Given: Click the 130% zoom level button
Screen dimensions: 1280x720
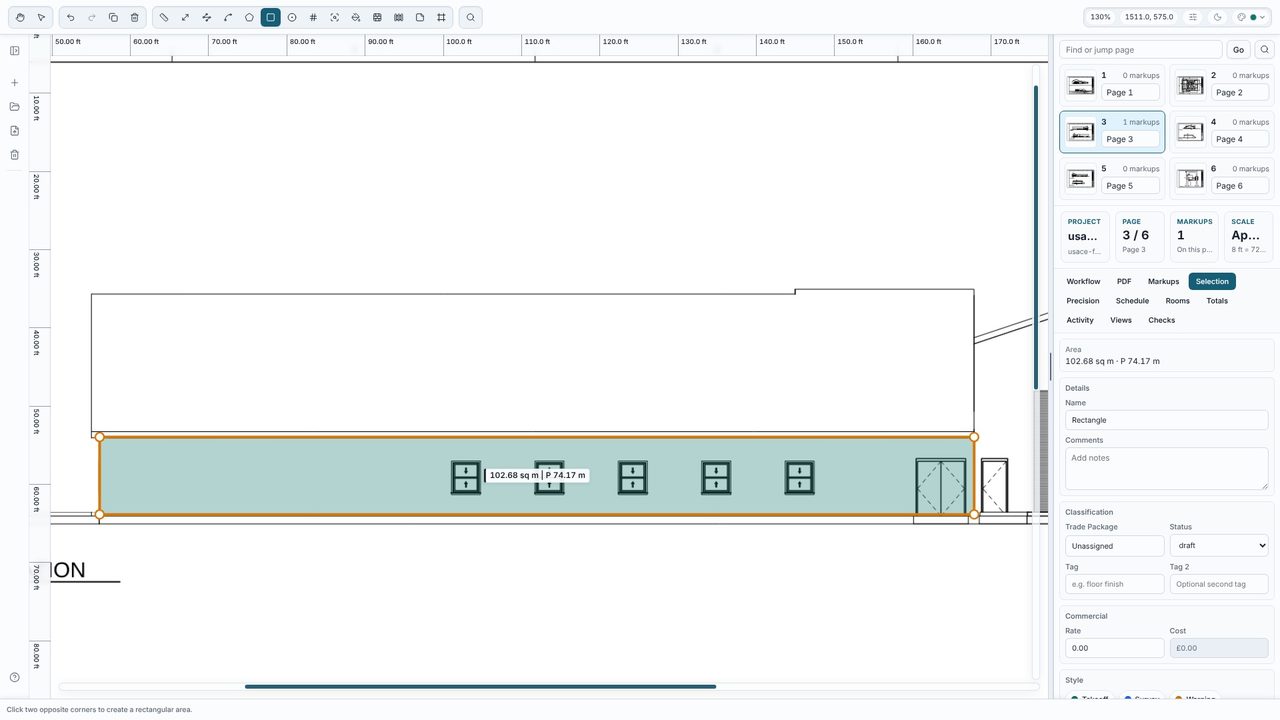Looking at the screenshot, I should [x=1100, y=17].
